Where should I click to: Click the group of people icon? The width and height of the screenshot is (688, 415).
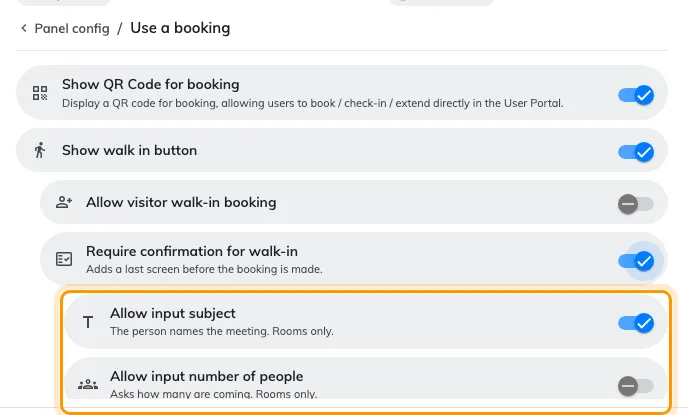[88, 385]
